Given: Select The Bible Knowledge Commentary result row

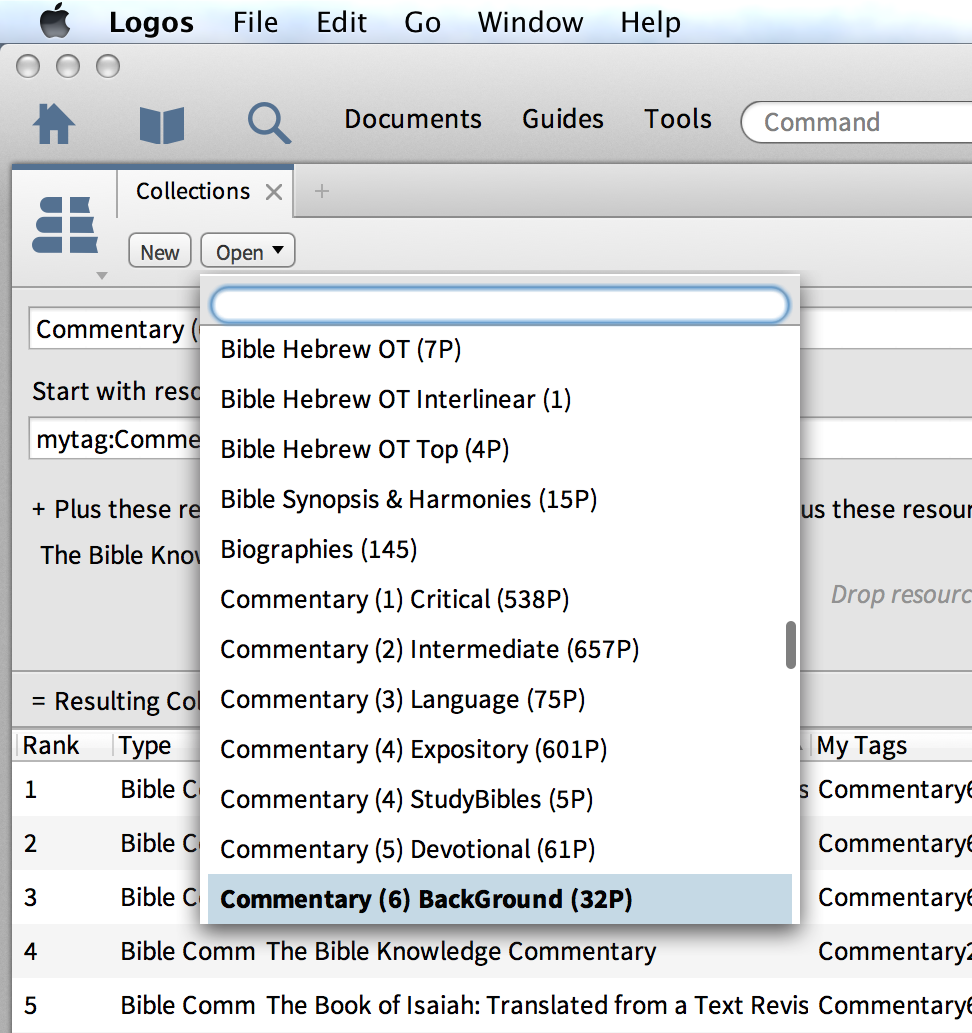Looking at the screenshot, I should (492, 951).
